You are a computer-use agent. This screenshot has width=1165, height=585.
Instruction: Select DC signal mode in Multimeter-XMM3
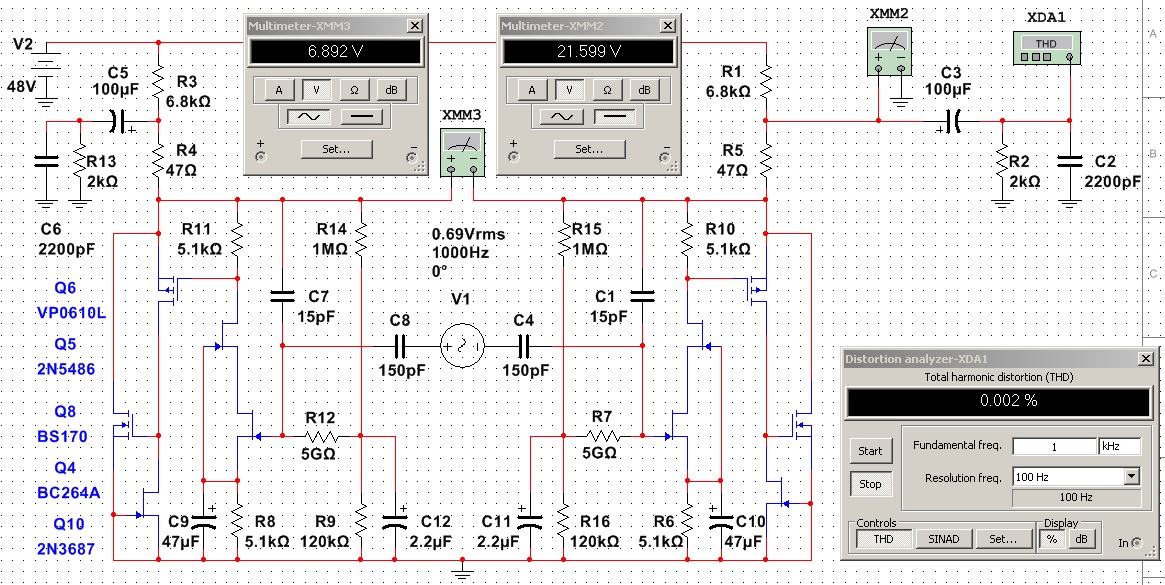[361, 117]
